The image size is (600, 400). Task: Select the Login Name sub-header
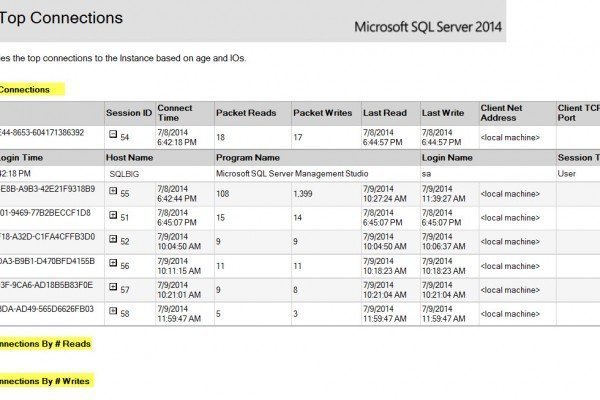tap(447, 158)
